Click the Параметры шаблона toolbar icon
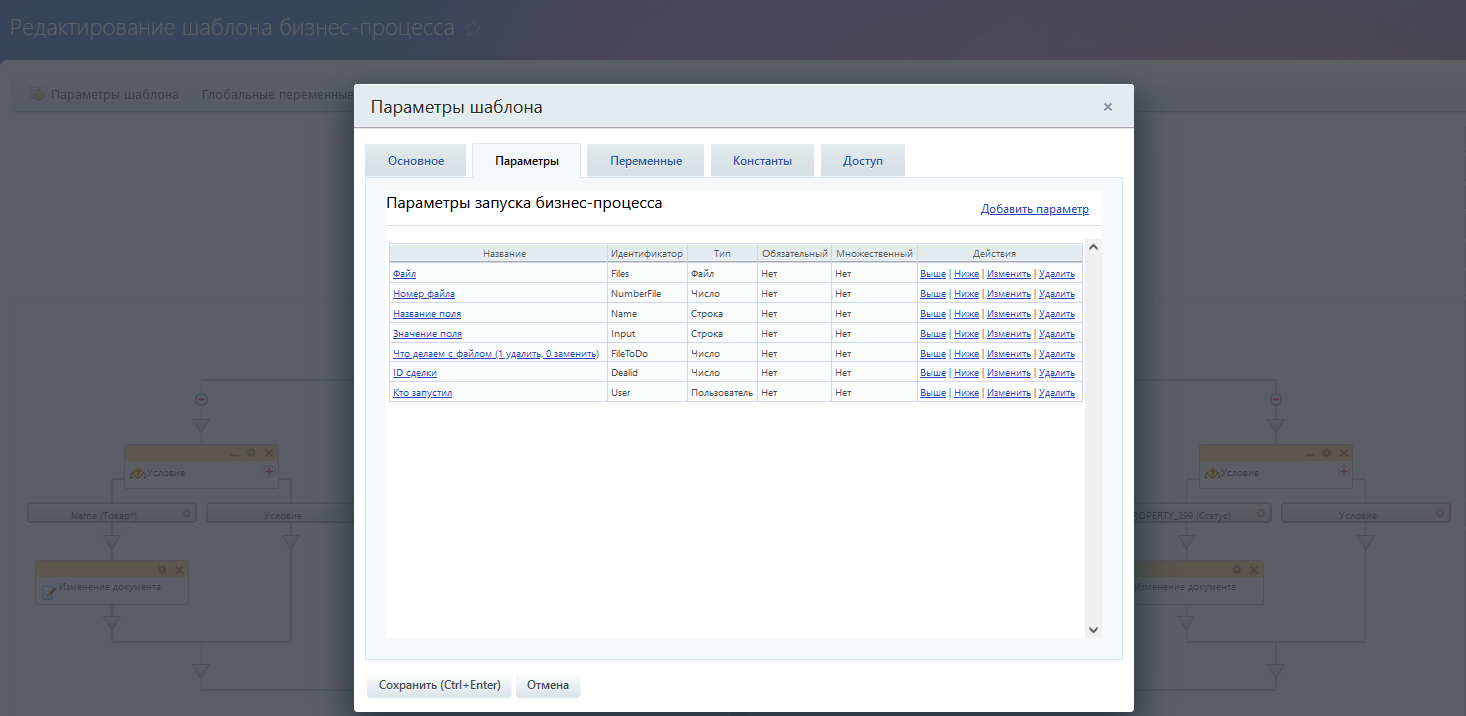Image resolution: width=1466 pixels, height=716 pixels. click(37, 94)
